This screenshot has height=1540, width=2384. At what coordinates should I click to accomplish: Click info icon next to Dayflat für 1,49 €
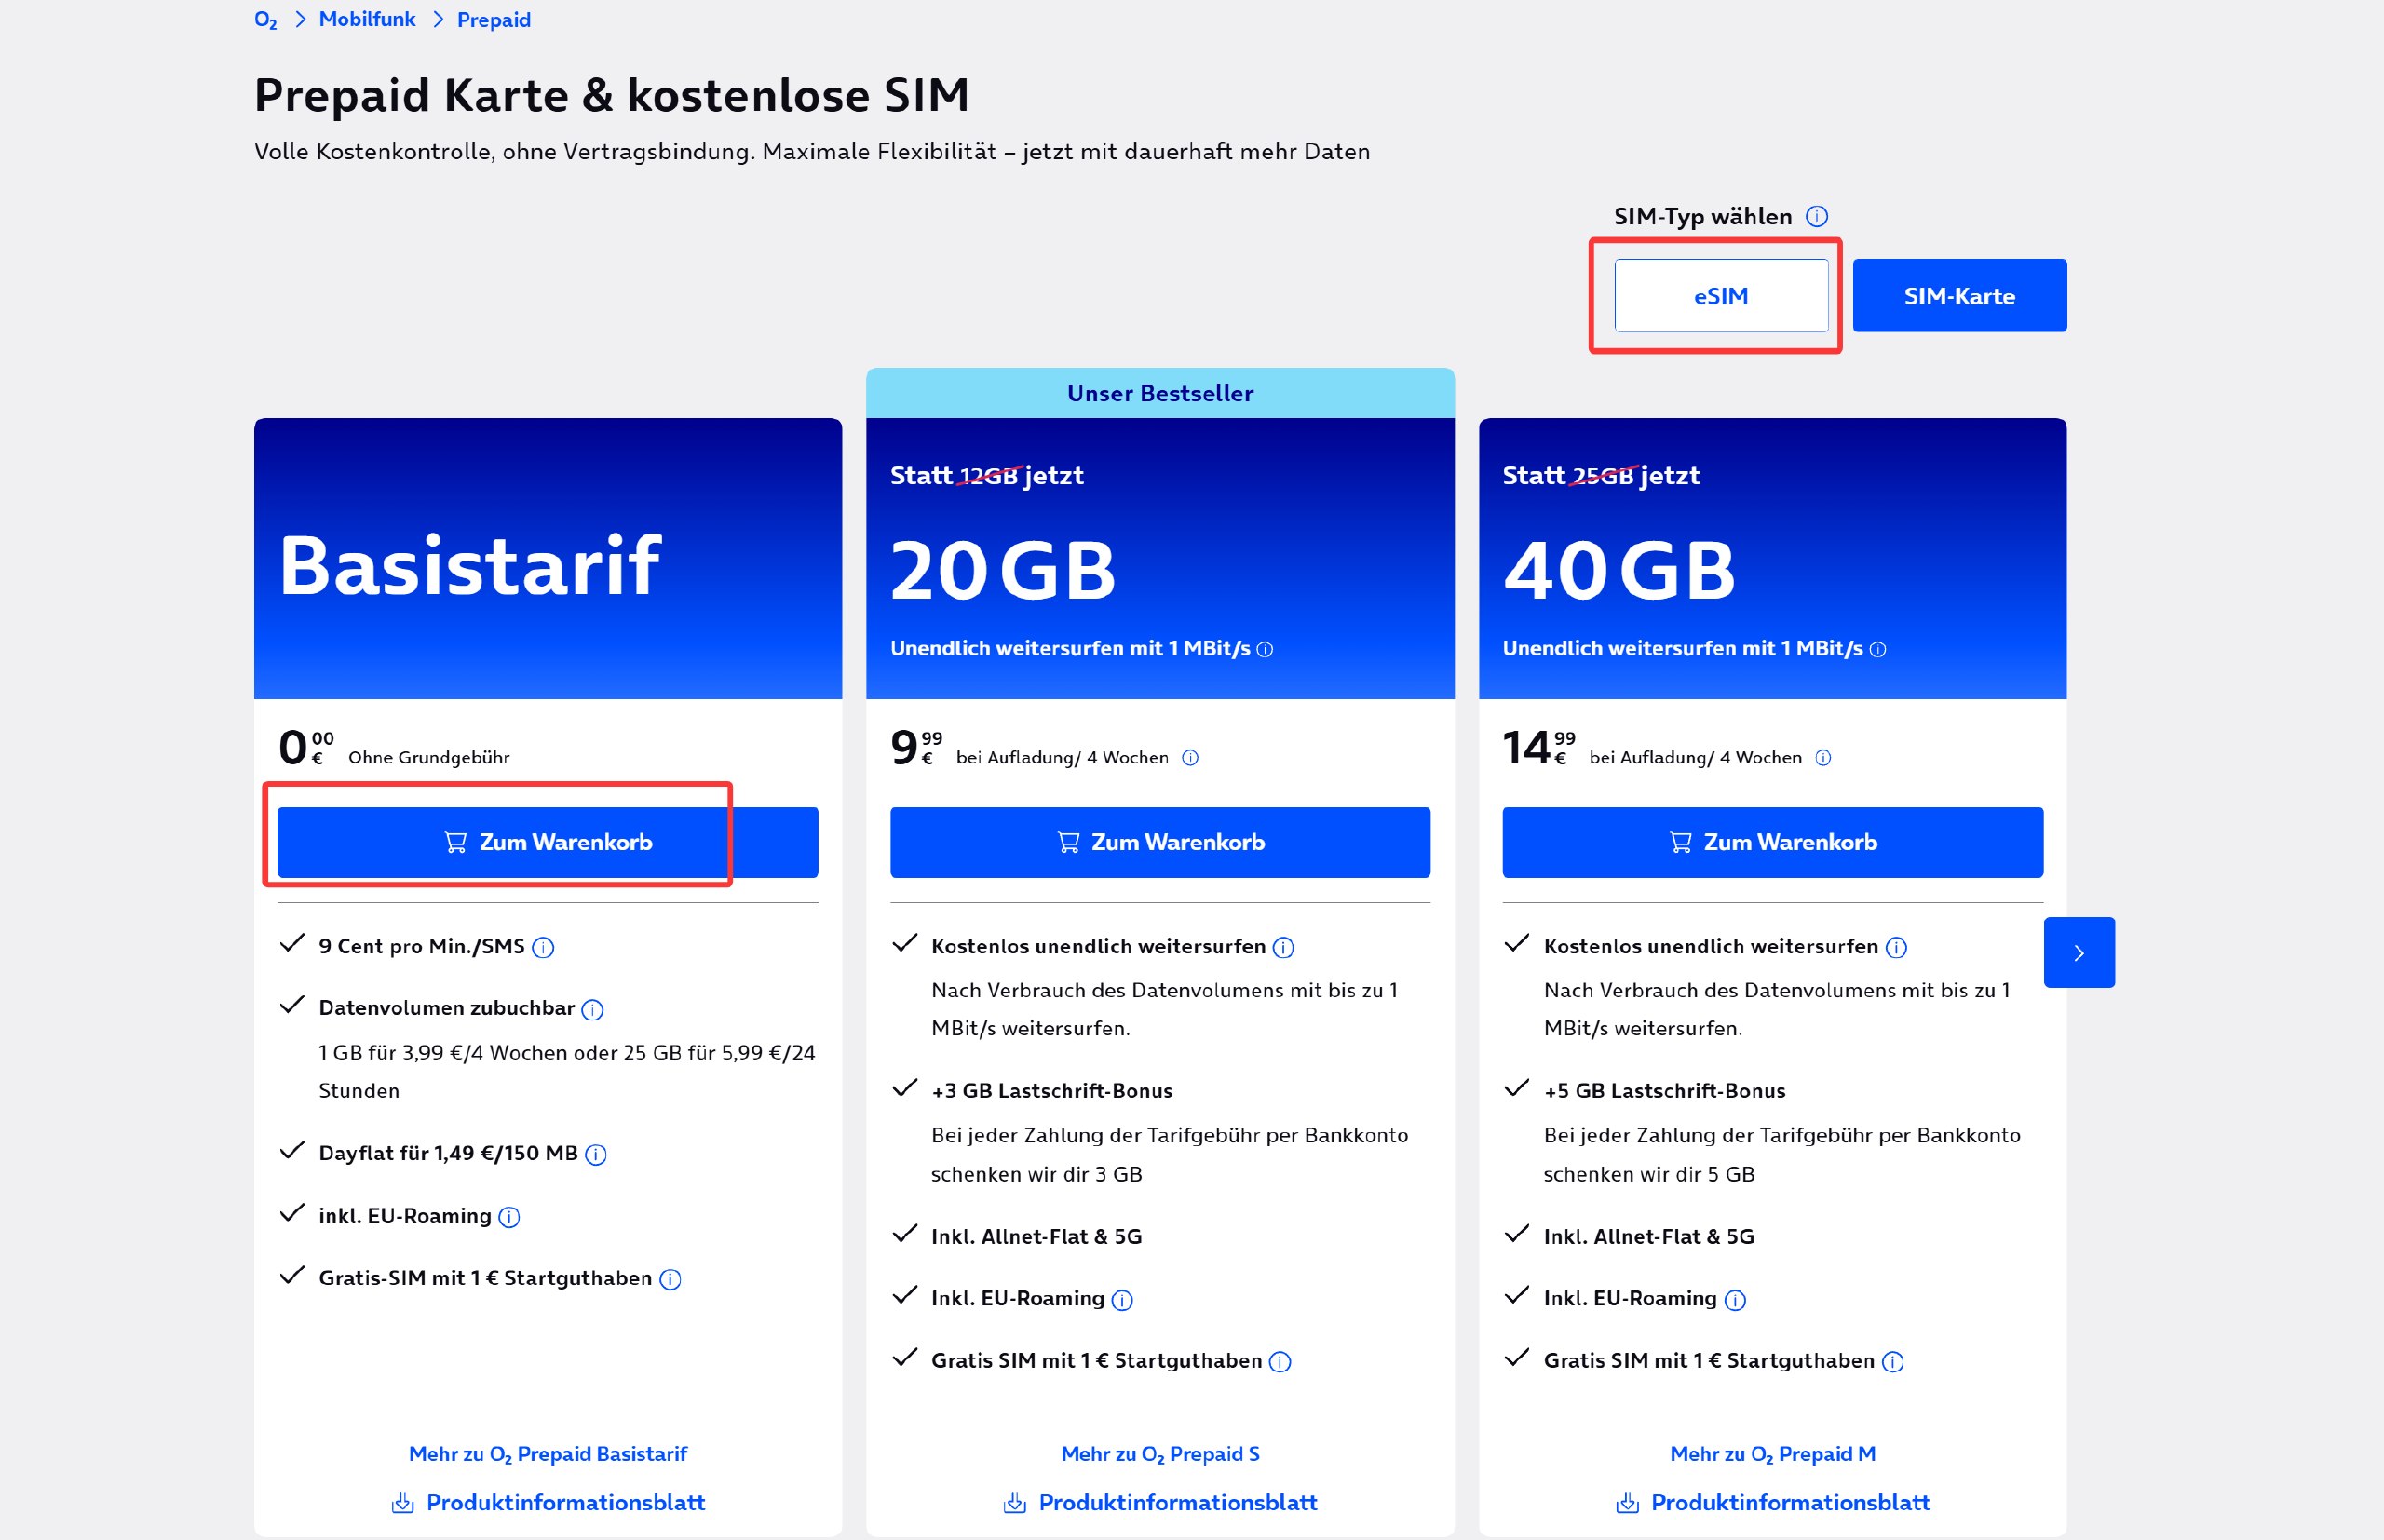[x=595, y=1155]
